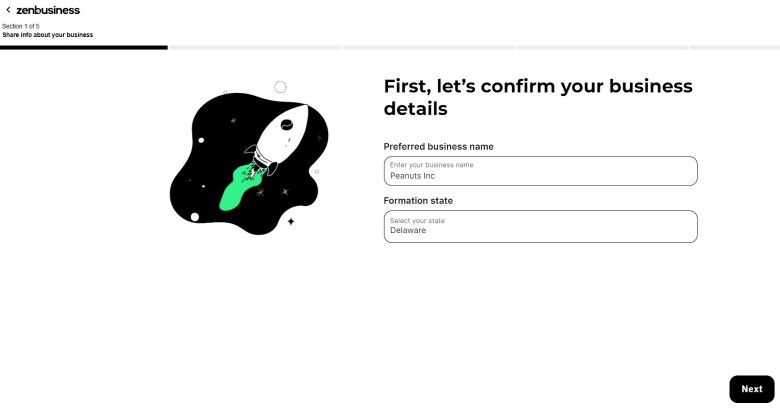780x412 pixels.
Task: Click the zenbusiness logo
Action: click(x=48, y=10)
